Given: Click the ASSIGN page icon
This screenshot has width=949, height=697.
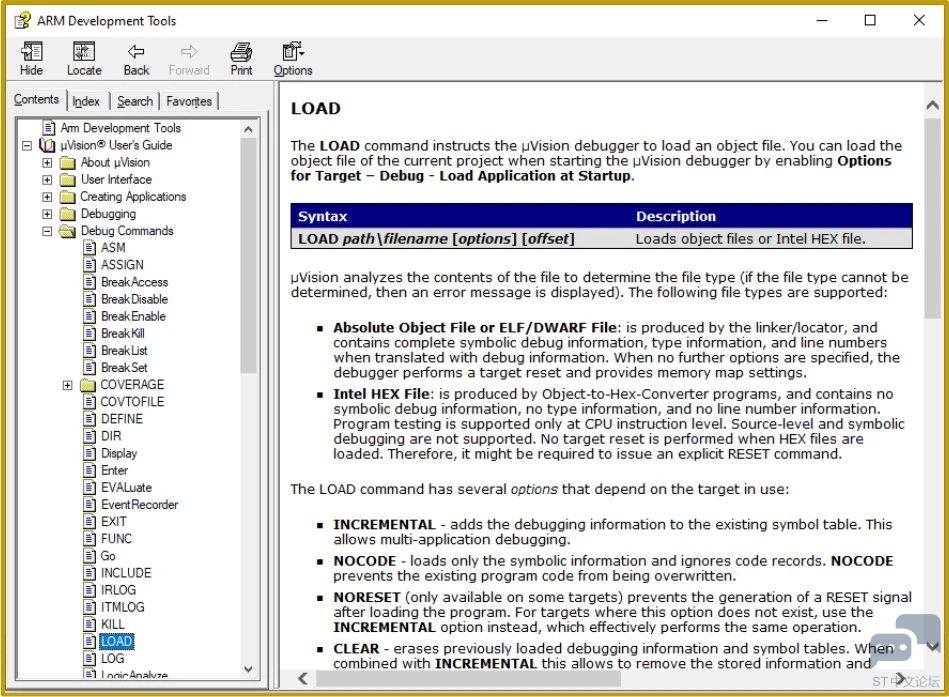Looking at the screenshot, I should point(90,265).
